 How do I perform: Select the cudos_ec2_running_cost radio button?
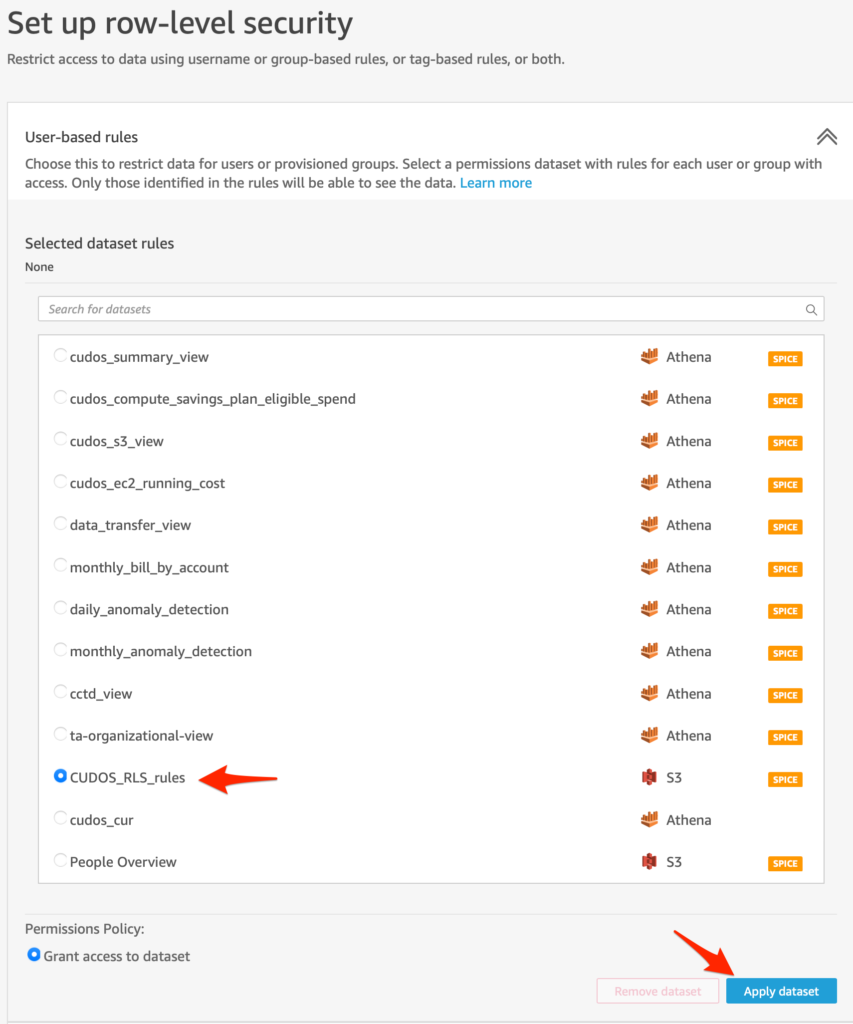pos(61,482)
